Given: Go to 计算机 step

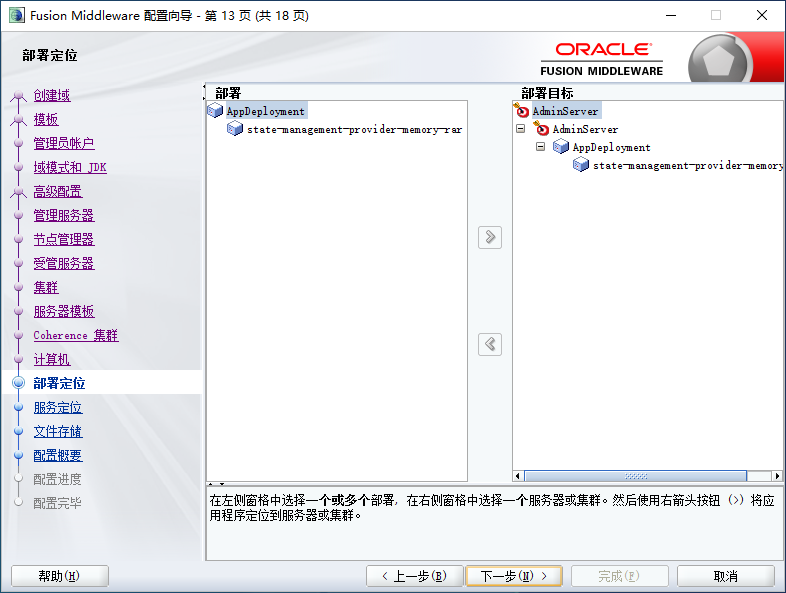Looking at the screenshot, I should (x=52, y=360).
